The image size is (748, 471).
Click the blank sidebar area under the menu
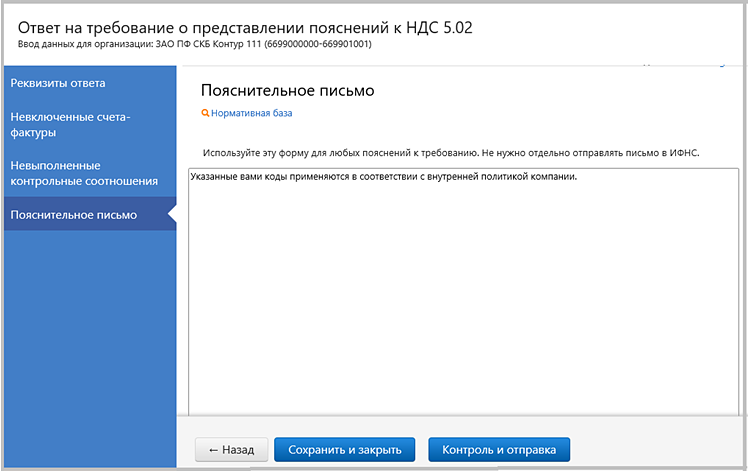click(x=88, y=340)
